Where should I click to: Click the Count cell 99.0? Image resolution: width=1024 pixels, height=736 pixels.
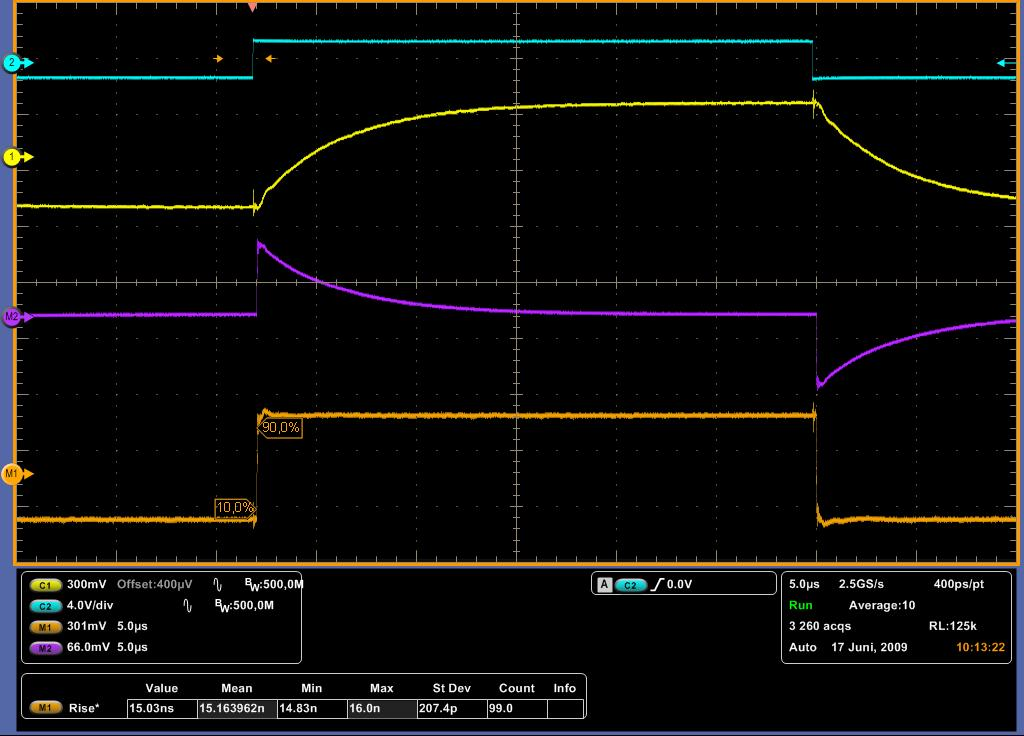click(x=517, y=709)
